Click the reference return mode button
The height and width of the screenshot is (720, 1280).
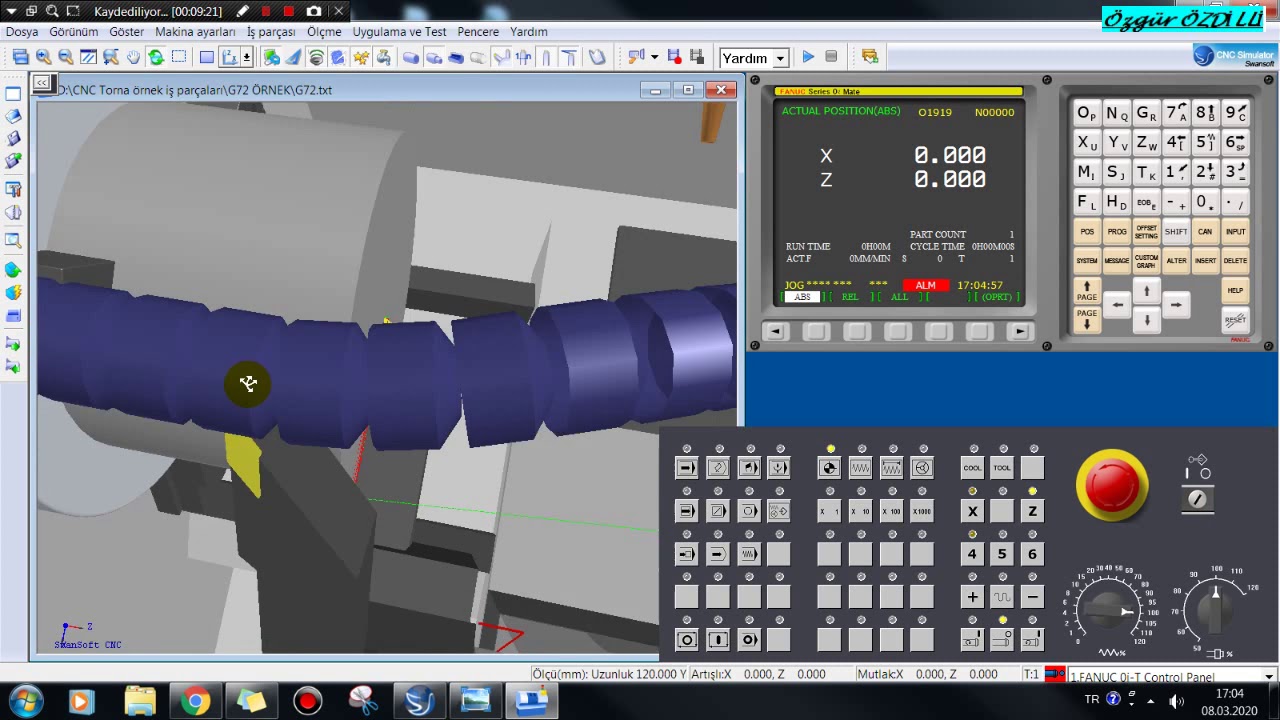829,468
